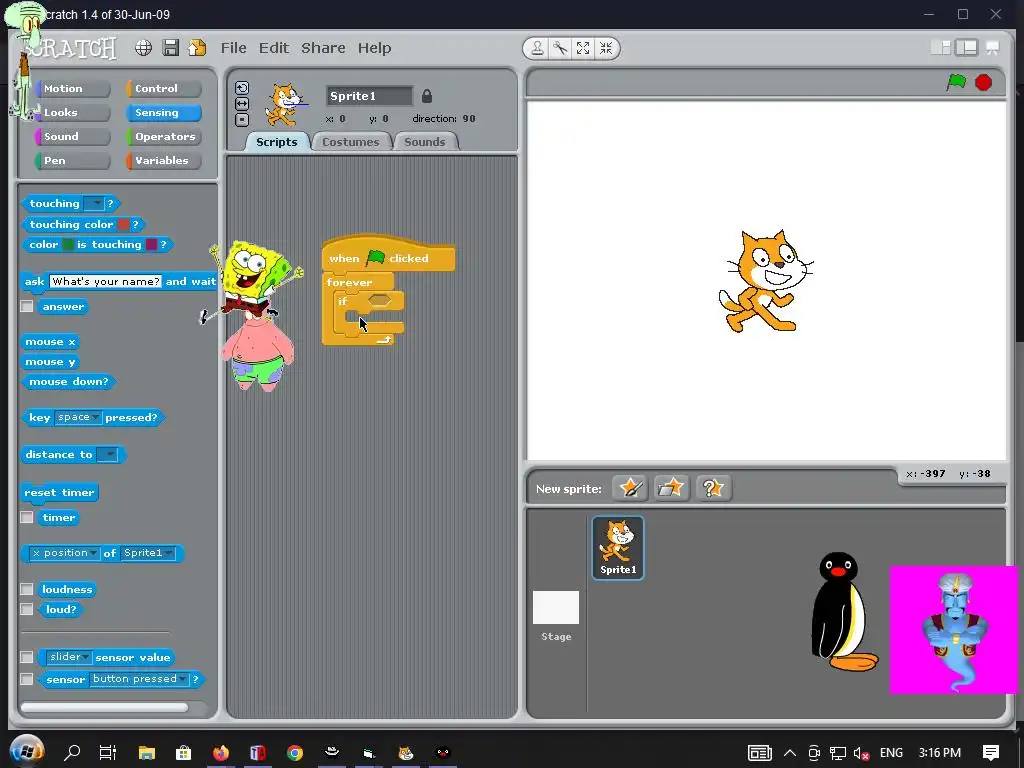The image size is (1024, 768).
Task: Show Operators blocks category
Action: click(x=163, y=136)
